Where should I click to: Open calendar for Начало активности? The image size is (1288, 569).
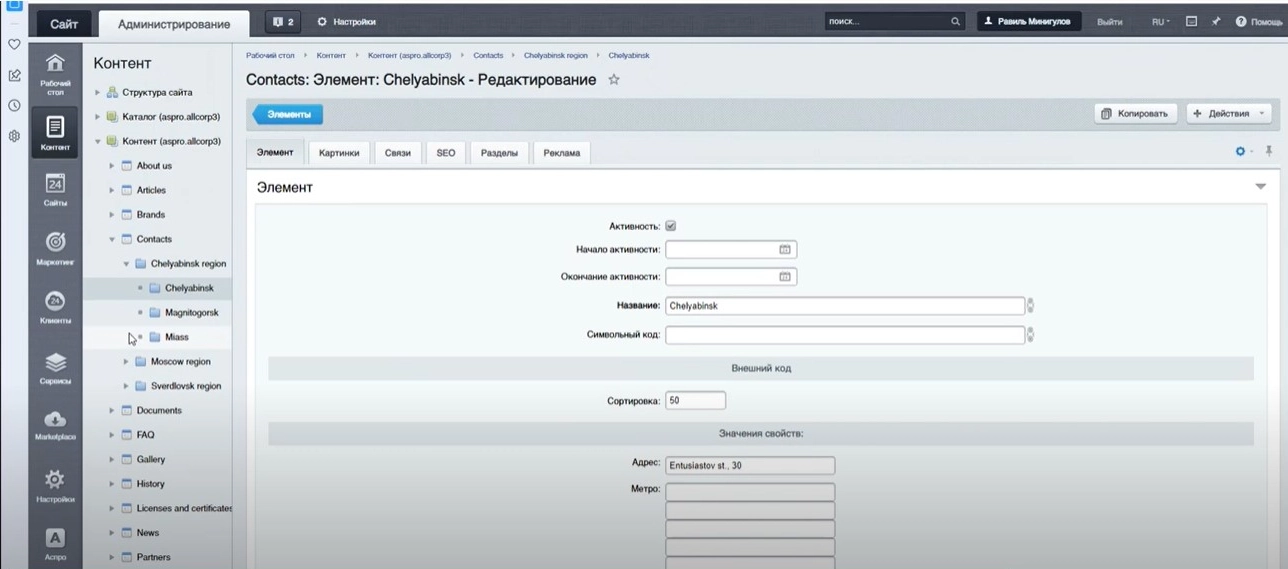click(785, 249)
